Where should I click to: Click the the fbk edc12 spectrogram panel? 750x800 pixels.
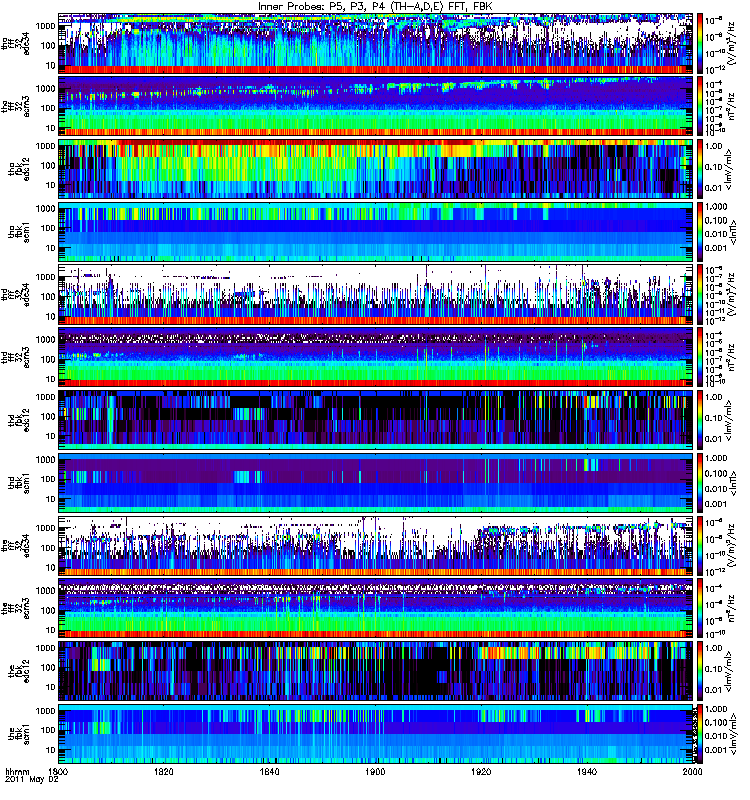tap(376, 671)
